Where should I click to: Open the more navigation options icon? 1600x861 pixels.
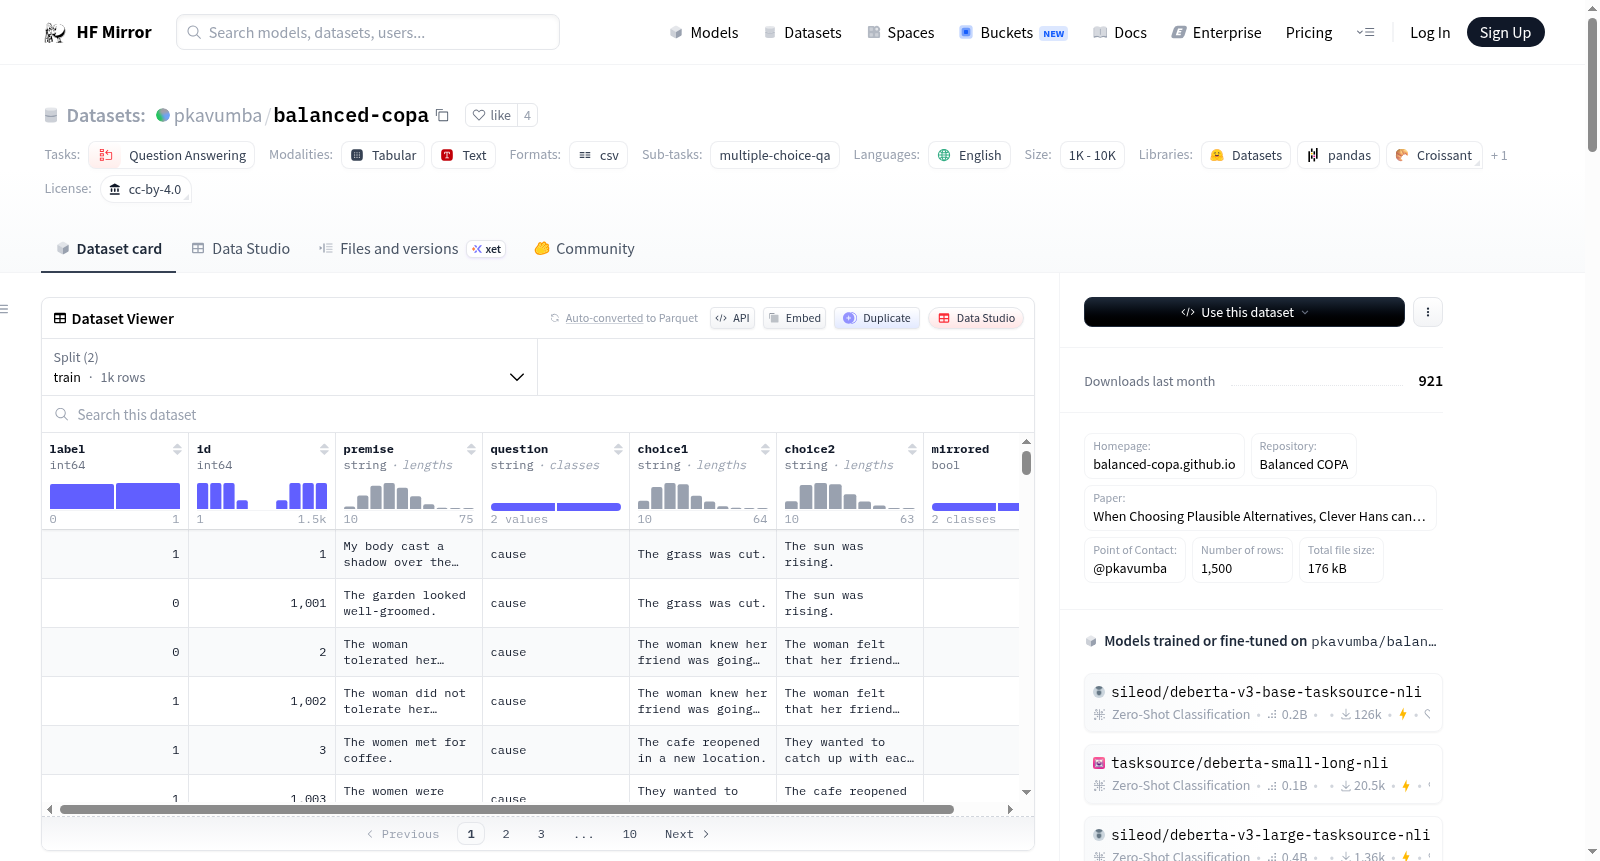(x=1365, y=32)
